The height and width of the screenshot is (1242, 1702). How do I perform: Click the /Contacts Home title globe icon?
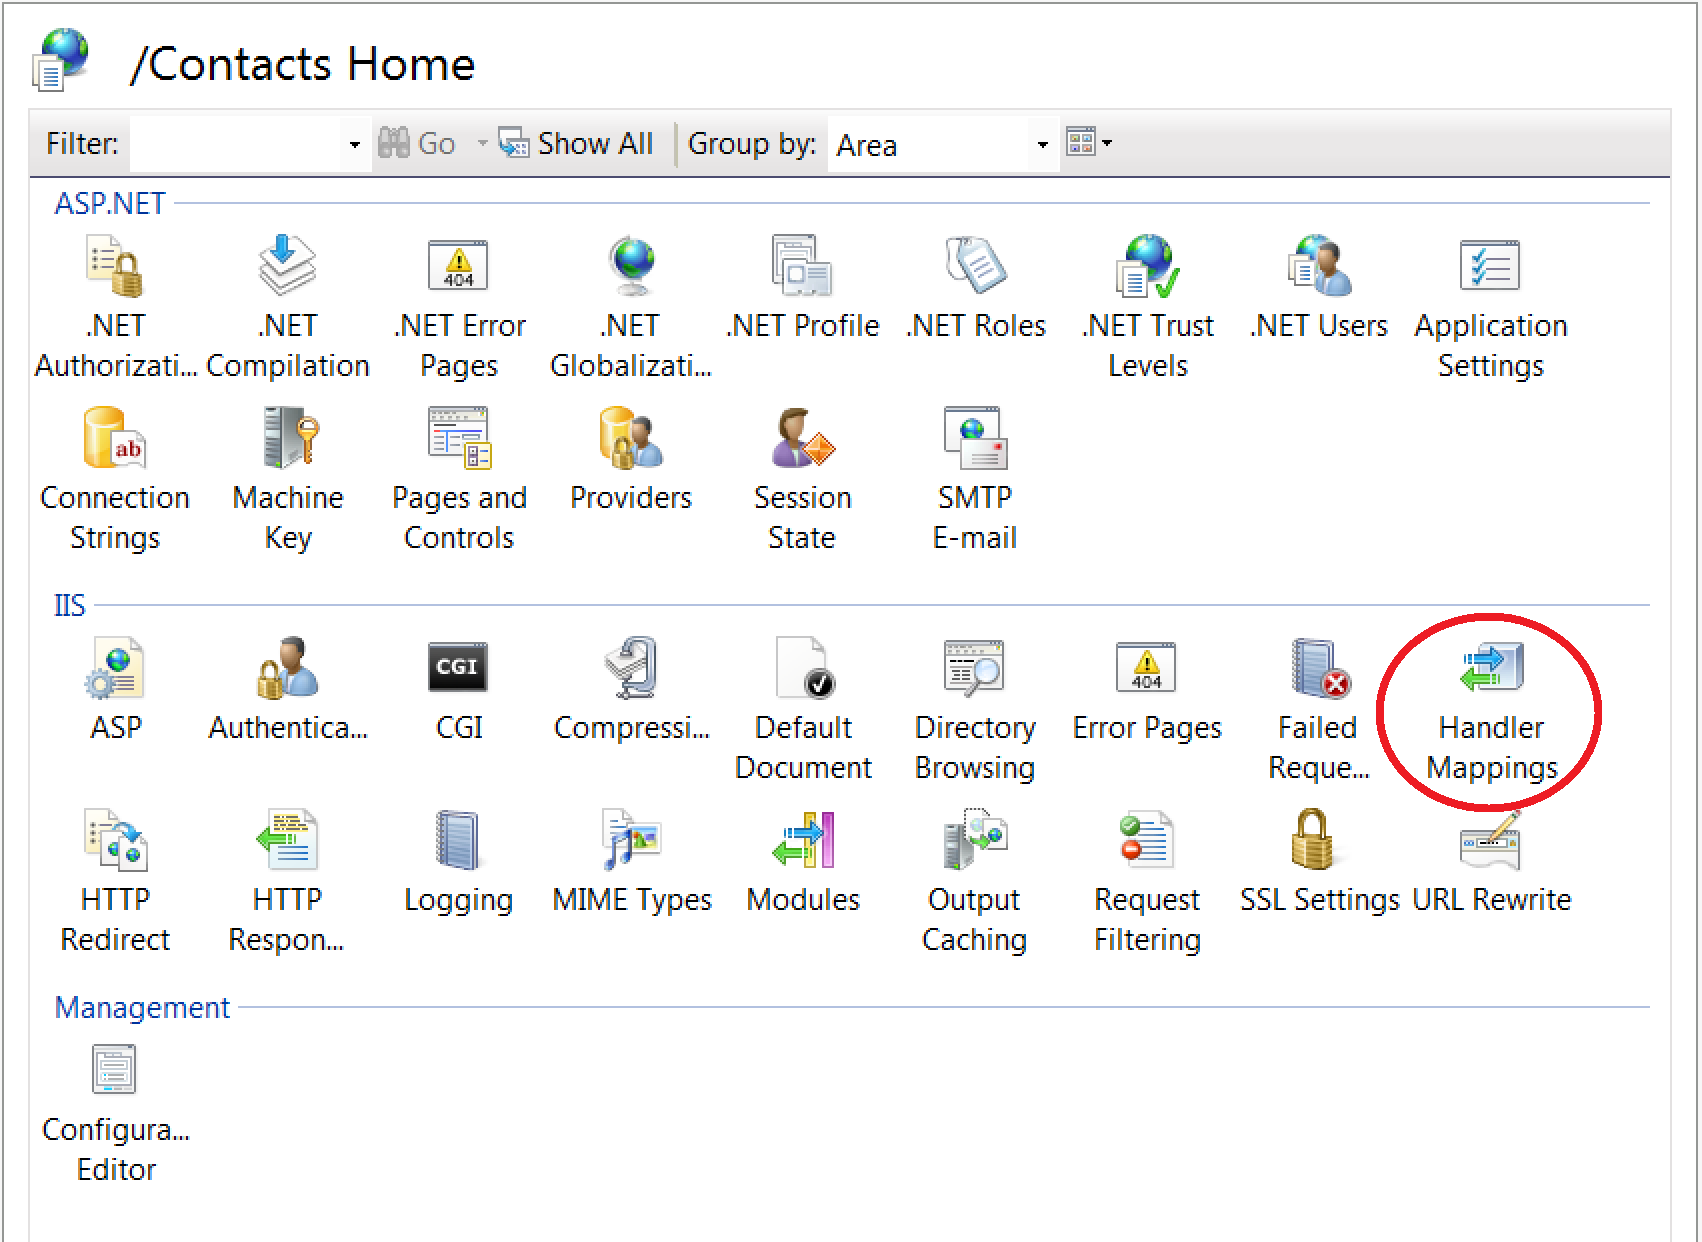62,59
